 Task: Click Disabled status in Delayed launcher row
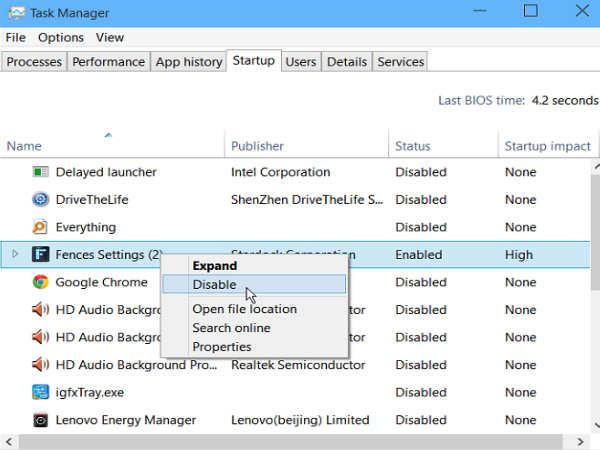coord(421,172)
